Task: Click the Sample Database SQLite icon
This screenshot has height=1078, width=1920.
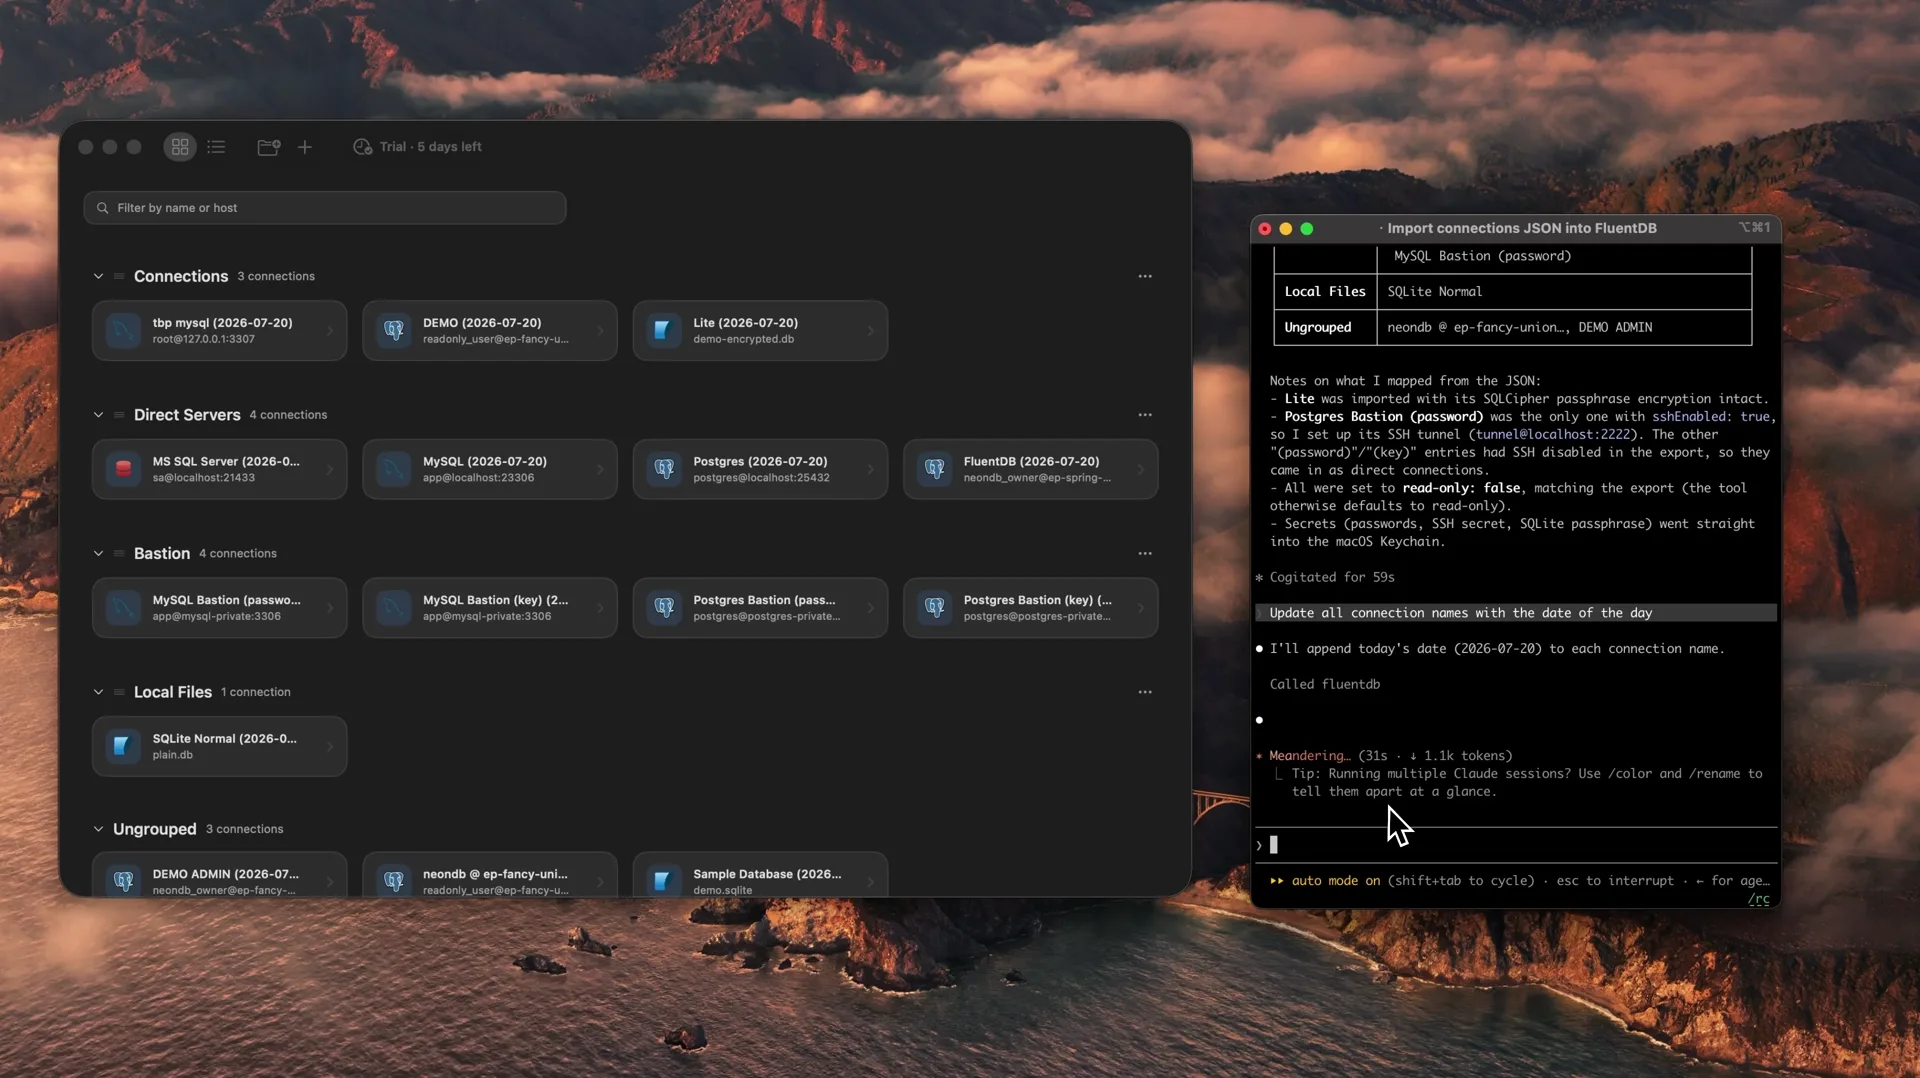Action: coord(664,881)
